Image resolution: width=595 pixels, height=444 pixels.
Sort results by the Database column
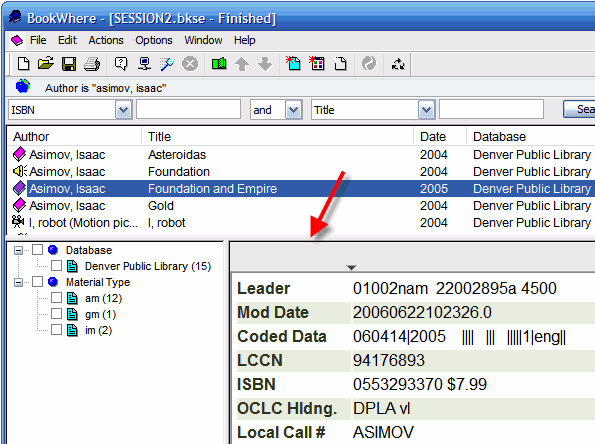(531, 137)
